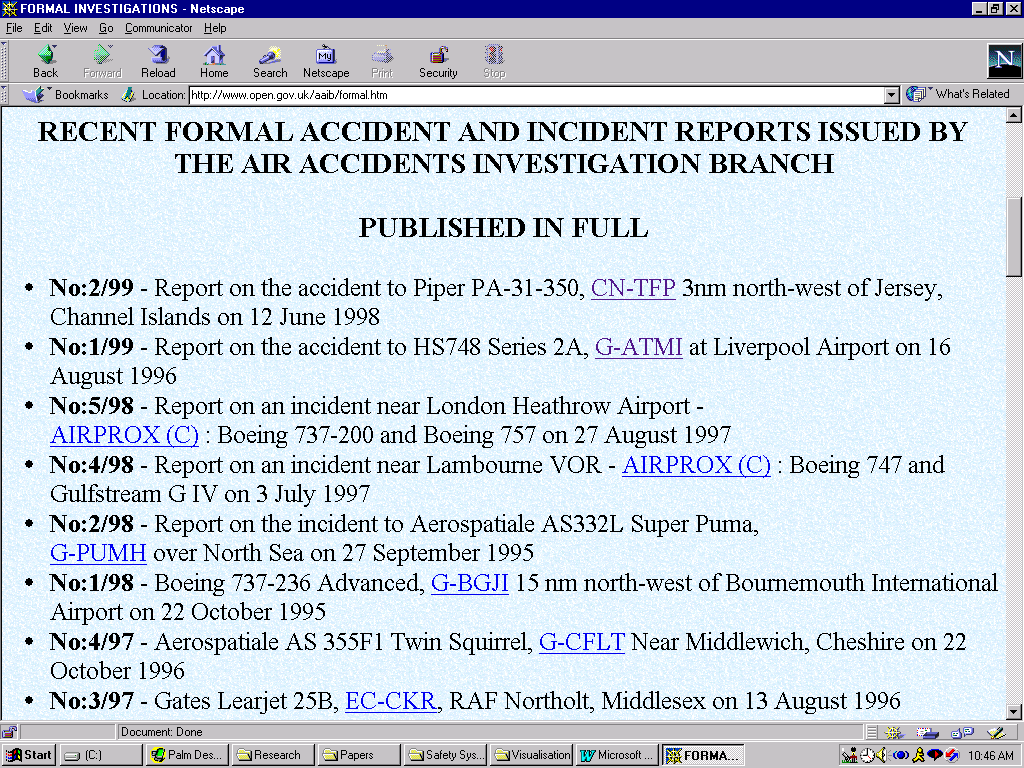The width and height of the screenshot is (1024, 768).
Task: Open the Windows Start menu
Action: coord(29,756)
